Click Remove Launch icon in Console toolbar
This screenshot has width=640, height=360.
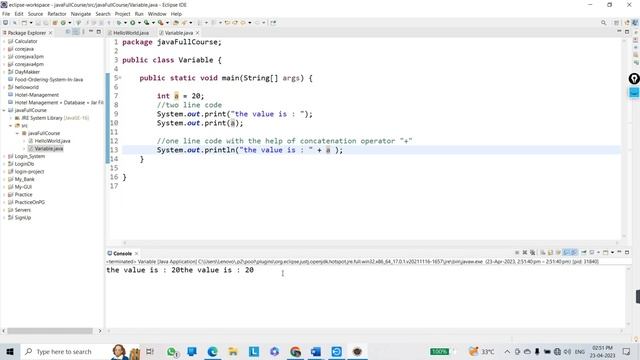(x=525, y=253)
